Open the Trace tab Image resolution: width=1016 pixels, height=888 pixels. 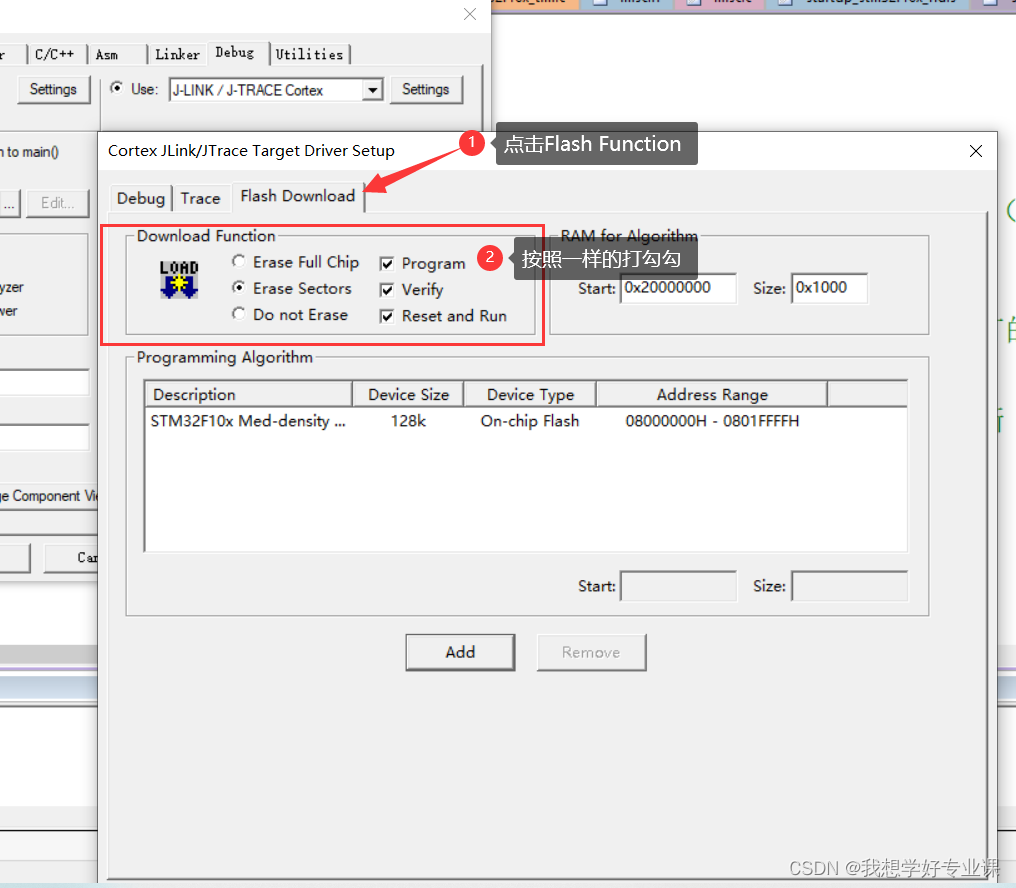(200, 198)
